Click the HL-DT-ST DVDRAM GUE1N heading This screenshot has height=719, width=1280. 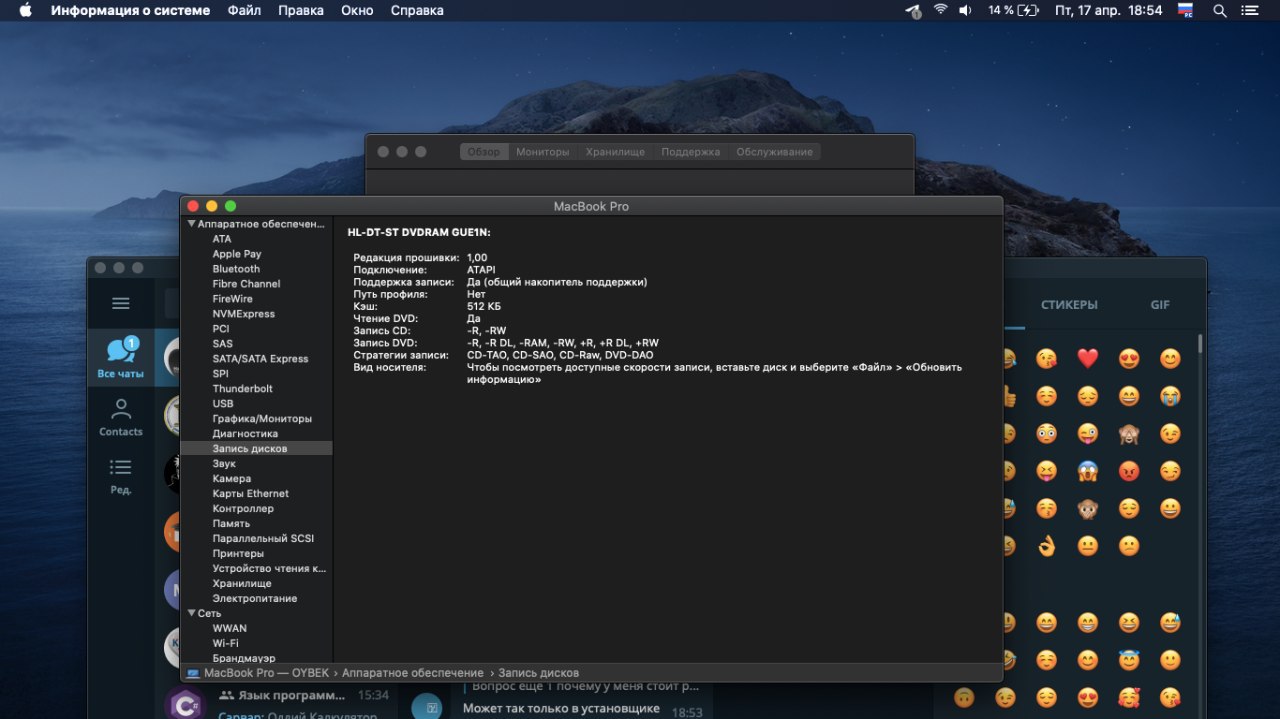coord(419,232)
